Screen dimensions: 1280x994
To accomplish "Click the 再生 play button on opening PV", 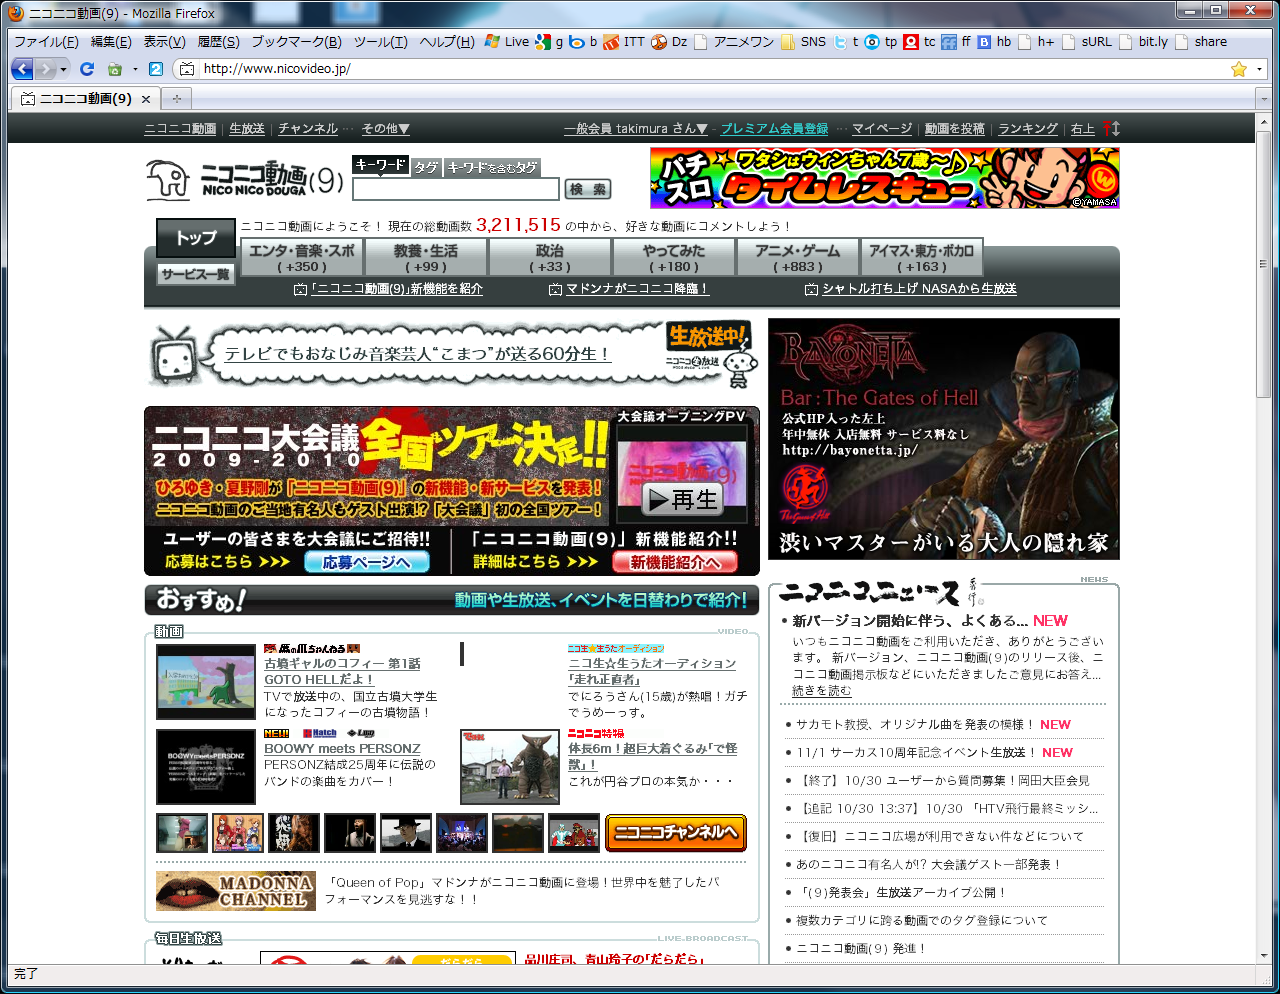I will (683, 499).
